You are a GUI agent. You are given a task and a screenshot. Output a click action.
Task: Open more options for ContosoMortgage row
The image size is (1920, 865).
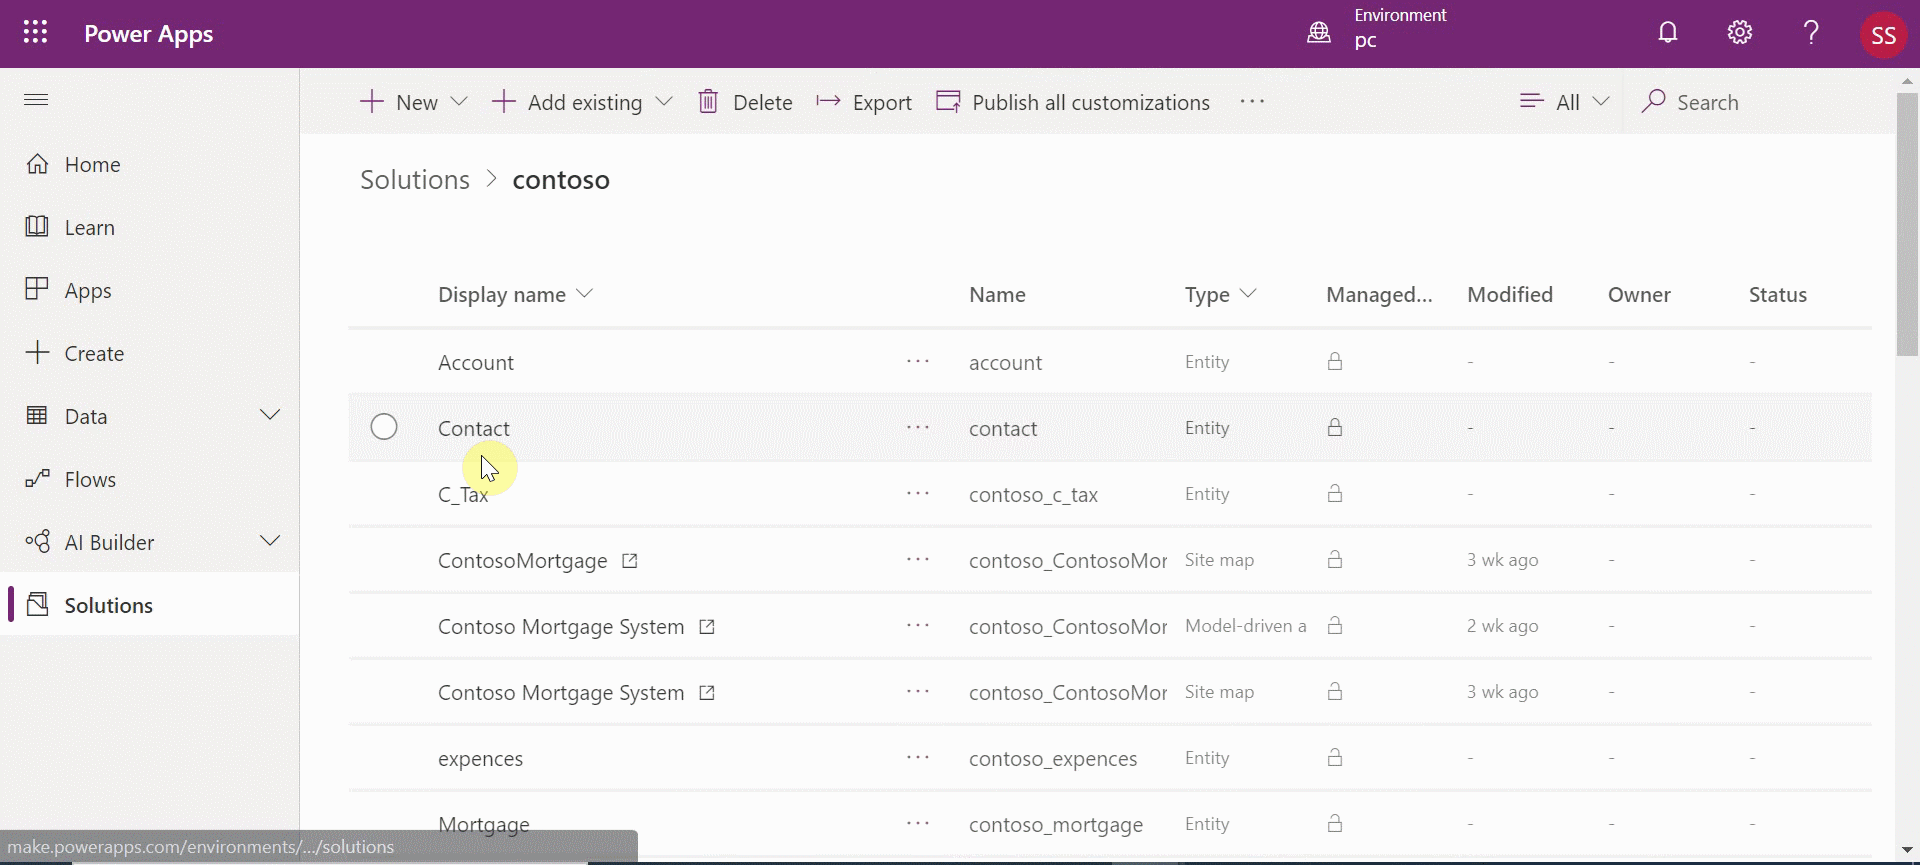[918, 559]
